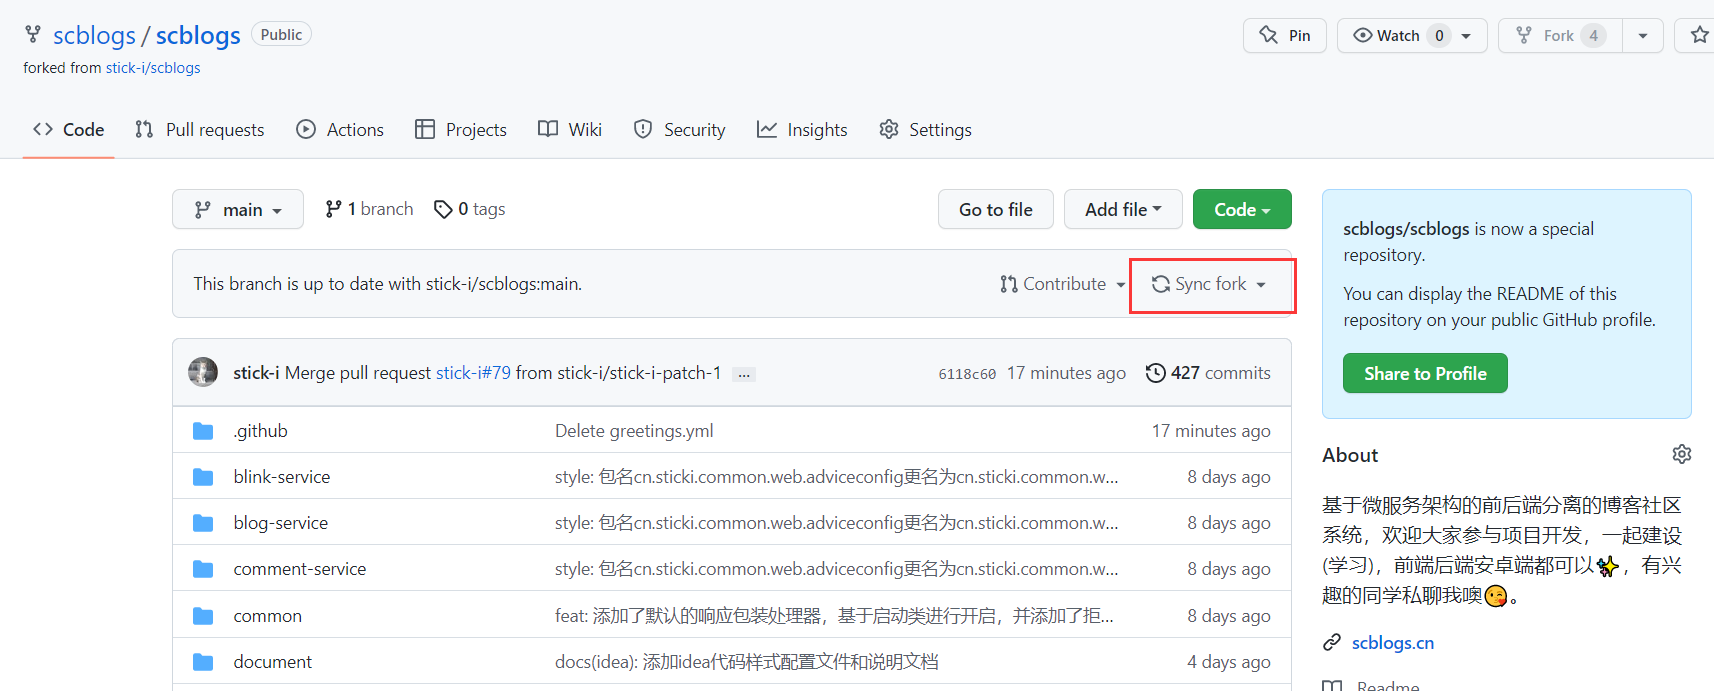The height and width of the screenshot is (691, 1714).
Task: Expand commit message ellipsis
Action: click(743, 374)
